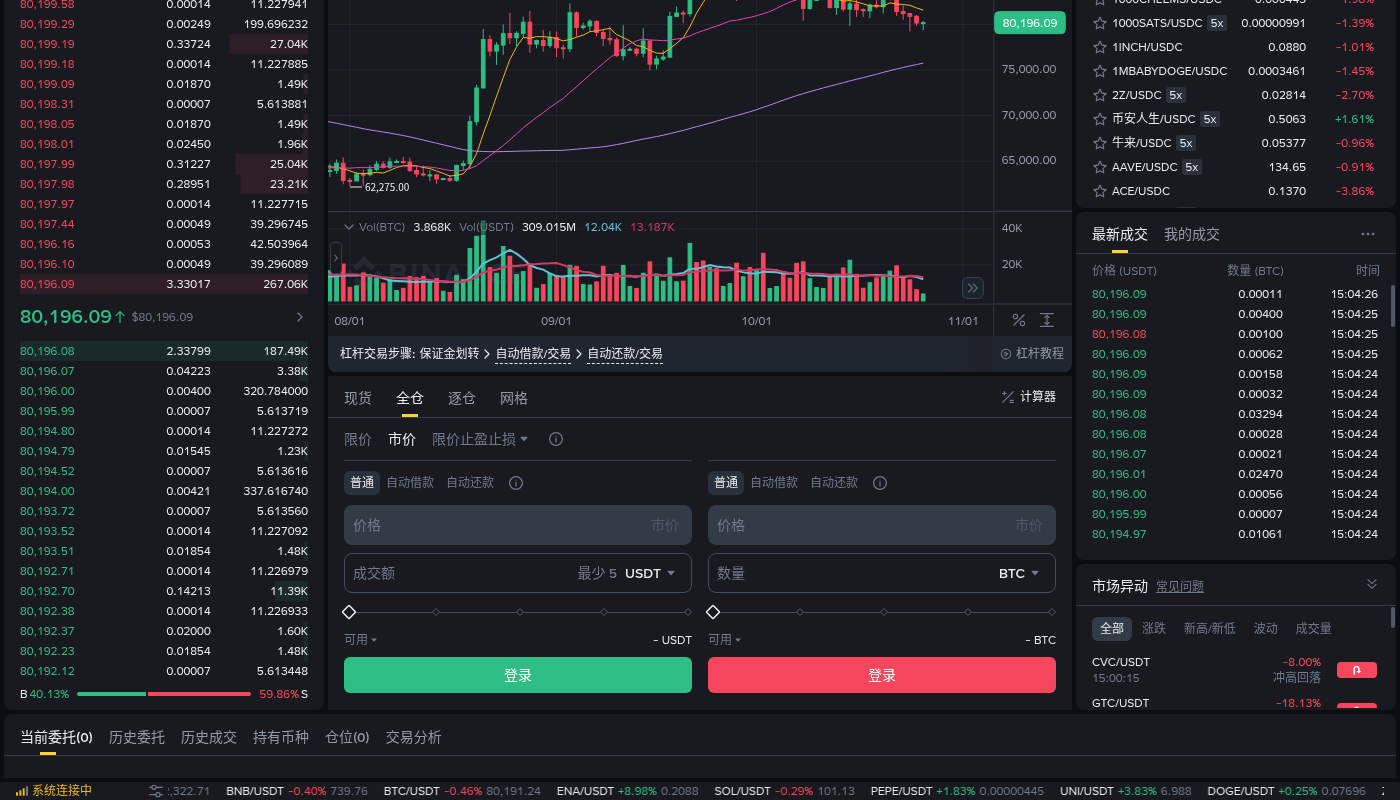Expand the 限价止盈止损 order type dropdown
The image size is (1400, 800).
point(480,439)
